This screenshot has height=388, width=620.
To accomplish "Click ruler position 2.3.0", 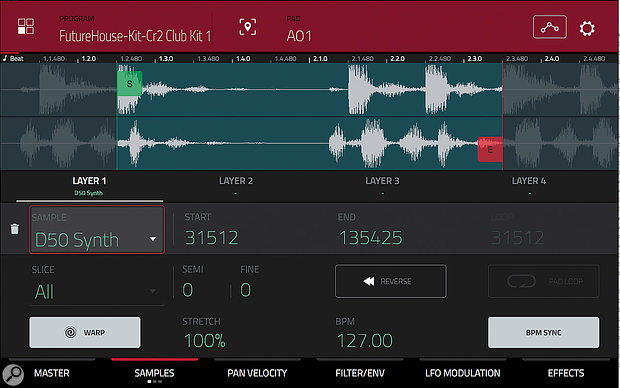I will [474, 59].
